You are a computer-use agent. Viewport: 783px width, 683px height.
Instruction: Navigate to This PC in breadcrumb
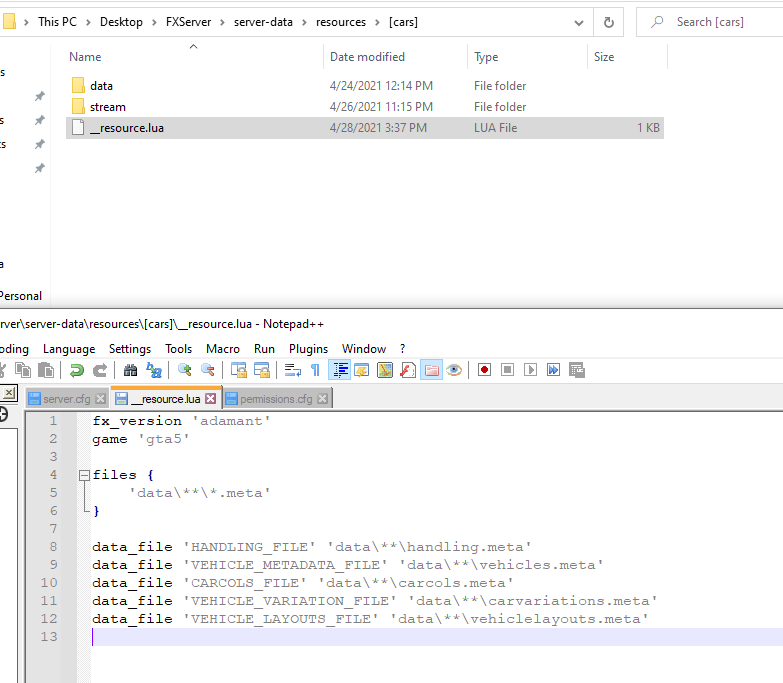pyautogui.click(x=57, y=22)
